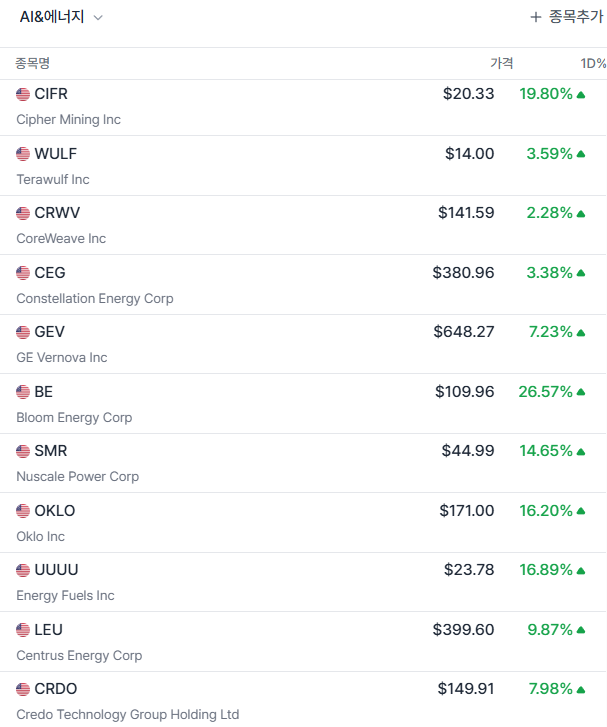Click the $648.27 price of GE Vernova

pyautogui.click(x=463, y=332)
